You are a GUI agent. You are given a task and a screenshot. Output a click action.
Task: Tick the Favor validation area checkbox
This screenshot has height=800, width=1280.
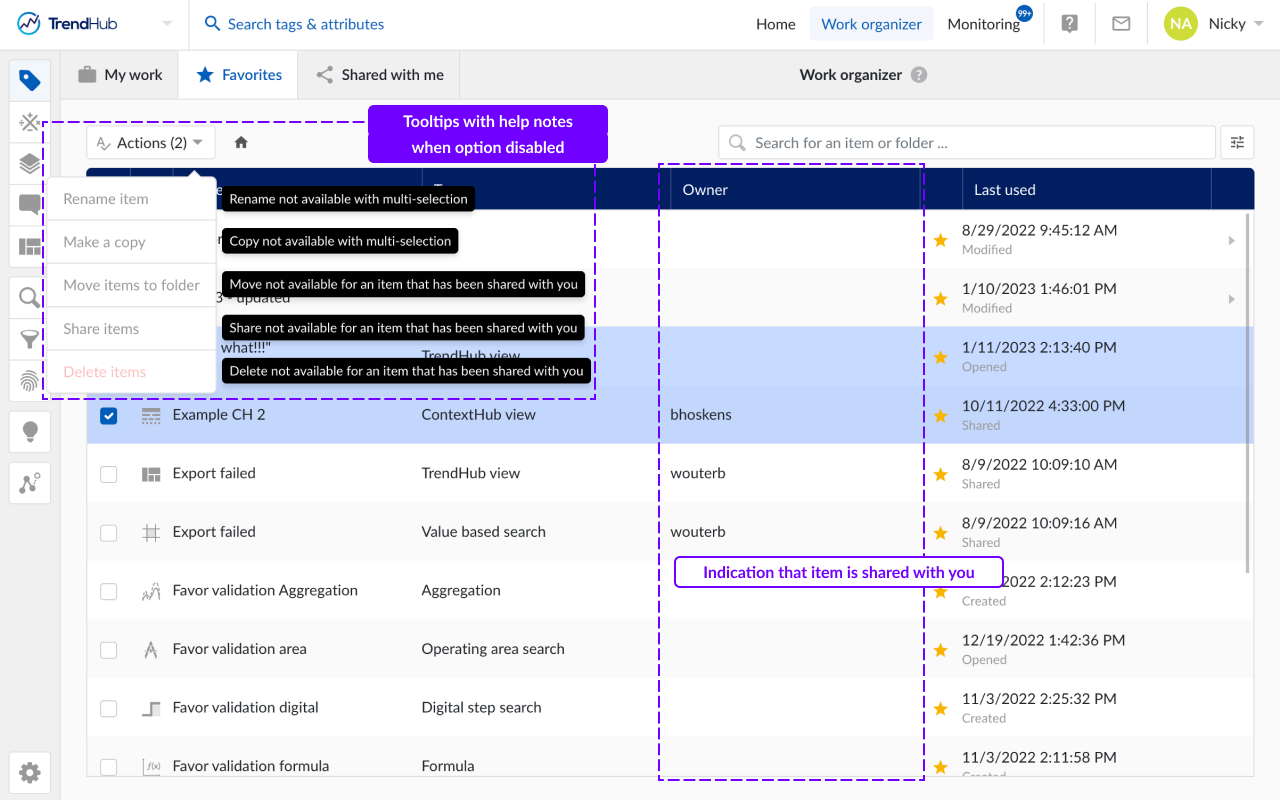[x=109, y=650]
